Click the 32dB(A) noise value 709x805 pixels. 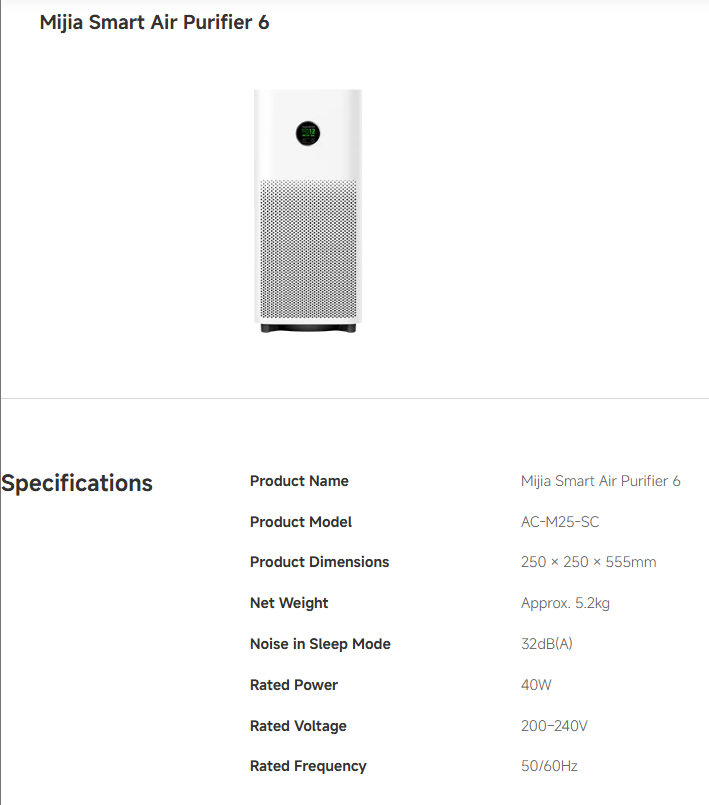pos(547,644)
